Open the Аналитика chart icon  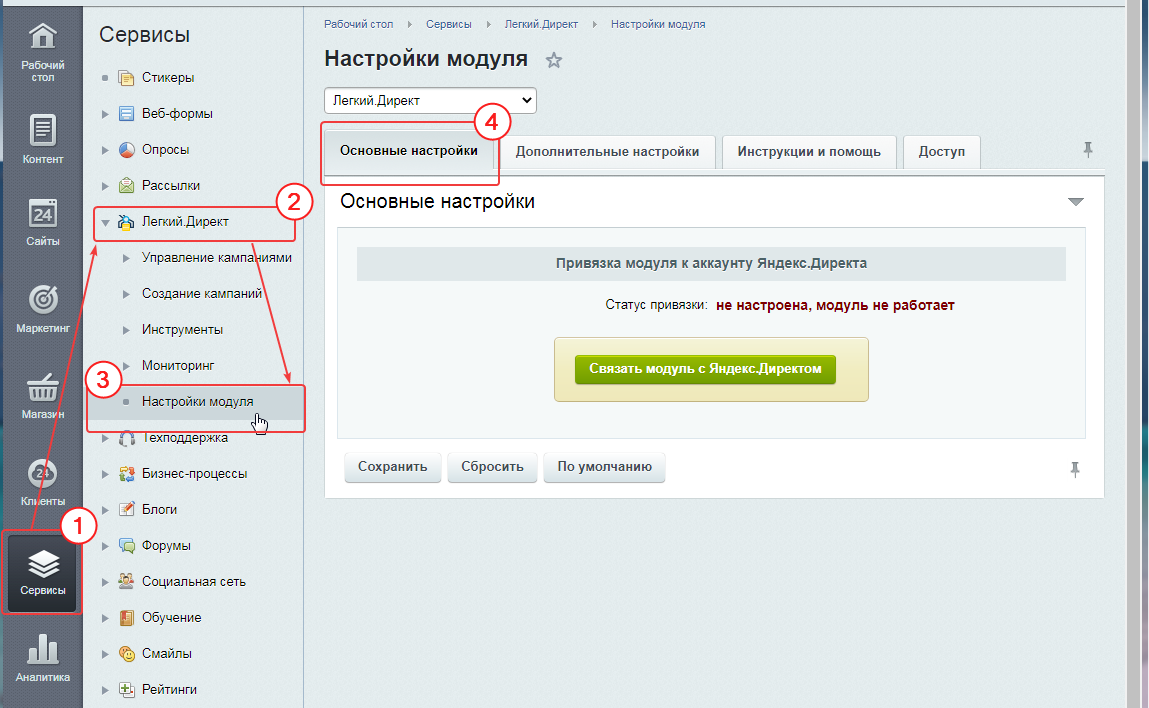[x=43, y=649]
